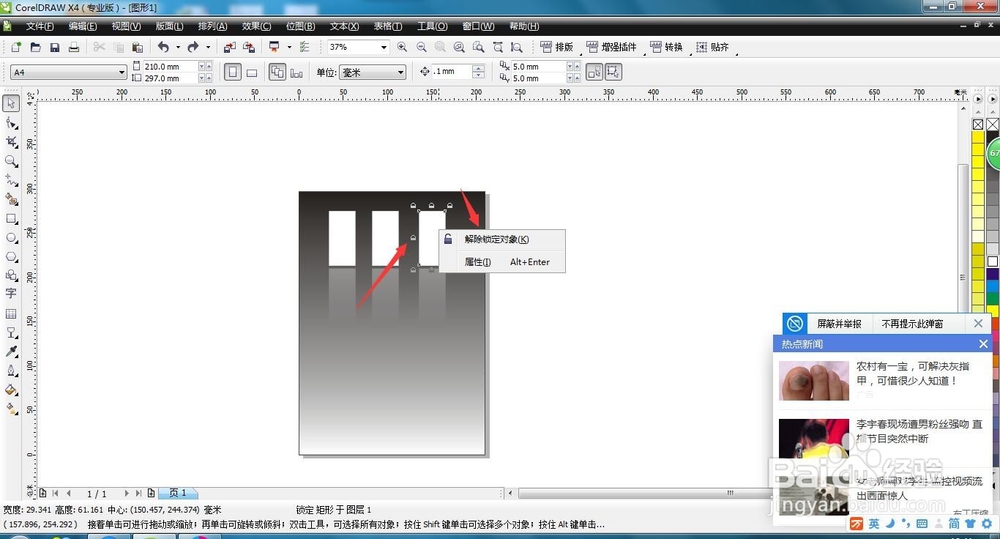
Task: Select the Interactive Fill tool
Action: [x=11, y=409]
